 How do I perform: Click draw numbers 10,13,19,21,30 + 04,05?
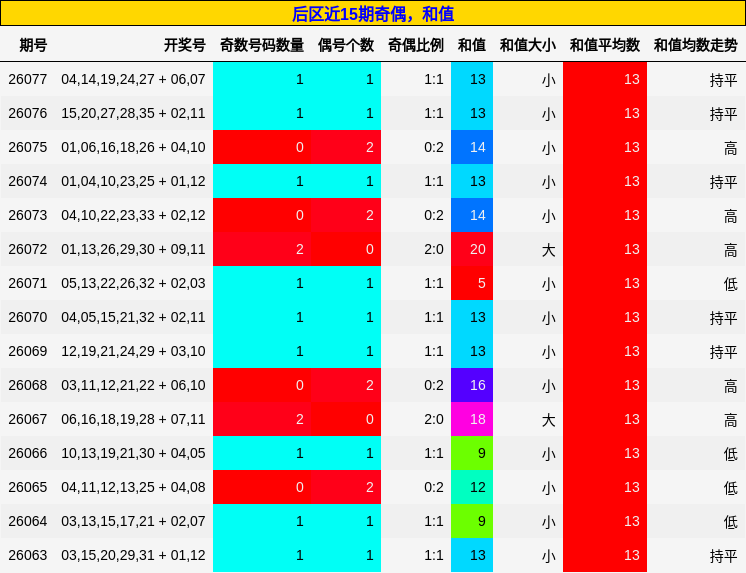pyautogui.click(x=133, y=453)
